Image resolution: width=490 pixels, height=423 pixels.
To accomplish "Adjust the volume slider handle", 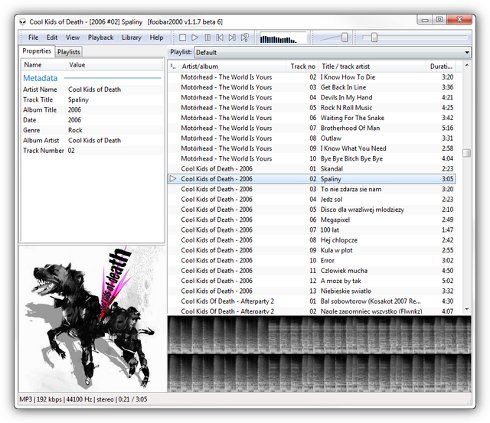I will (345, 37).
